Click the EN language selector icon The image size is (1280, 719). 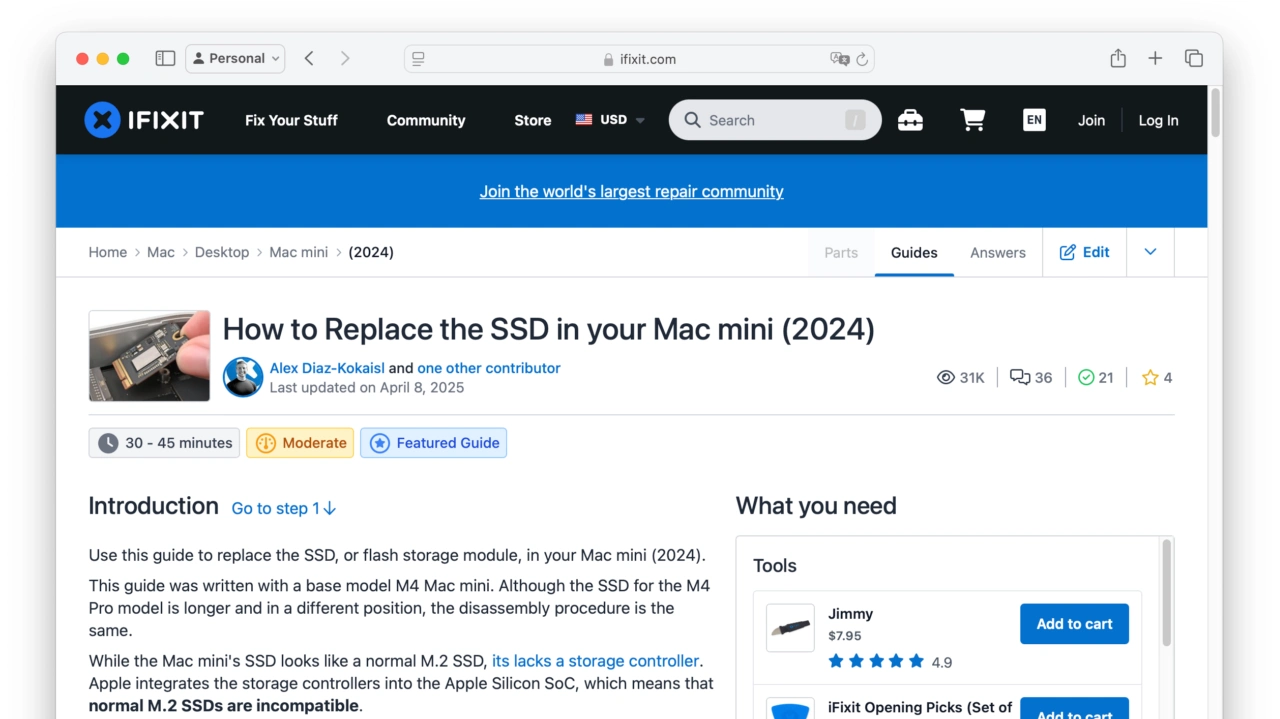(1034, 120)
